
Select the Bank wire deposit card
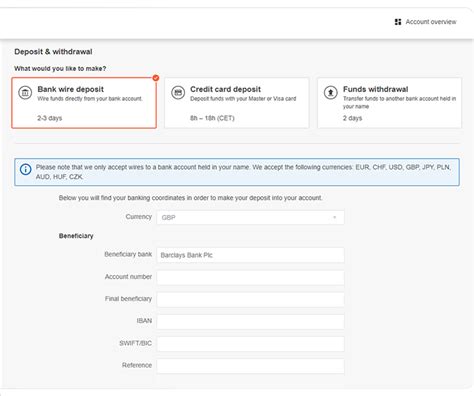(84, 103)
